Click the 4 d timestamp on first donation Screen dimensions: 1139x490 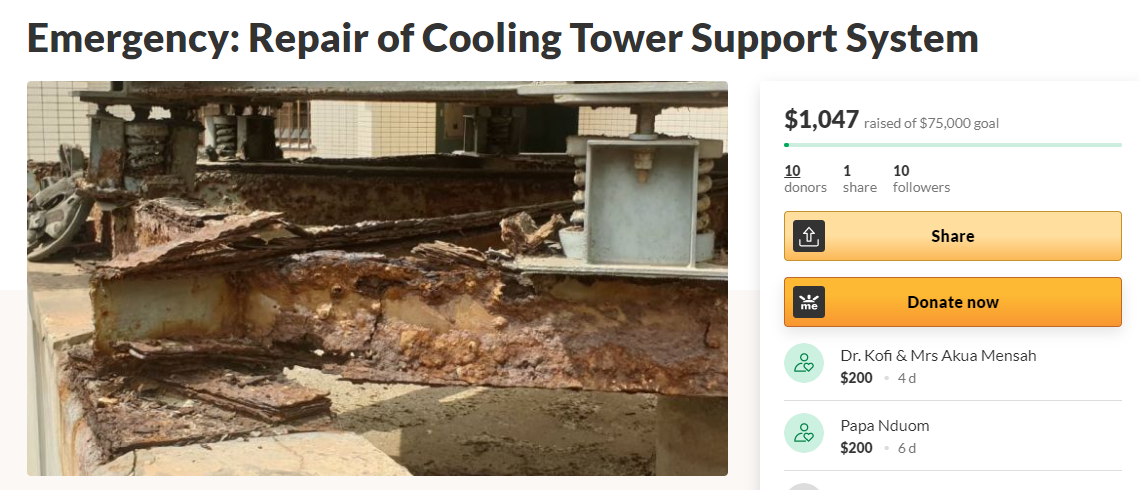907,378
